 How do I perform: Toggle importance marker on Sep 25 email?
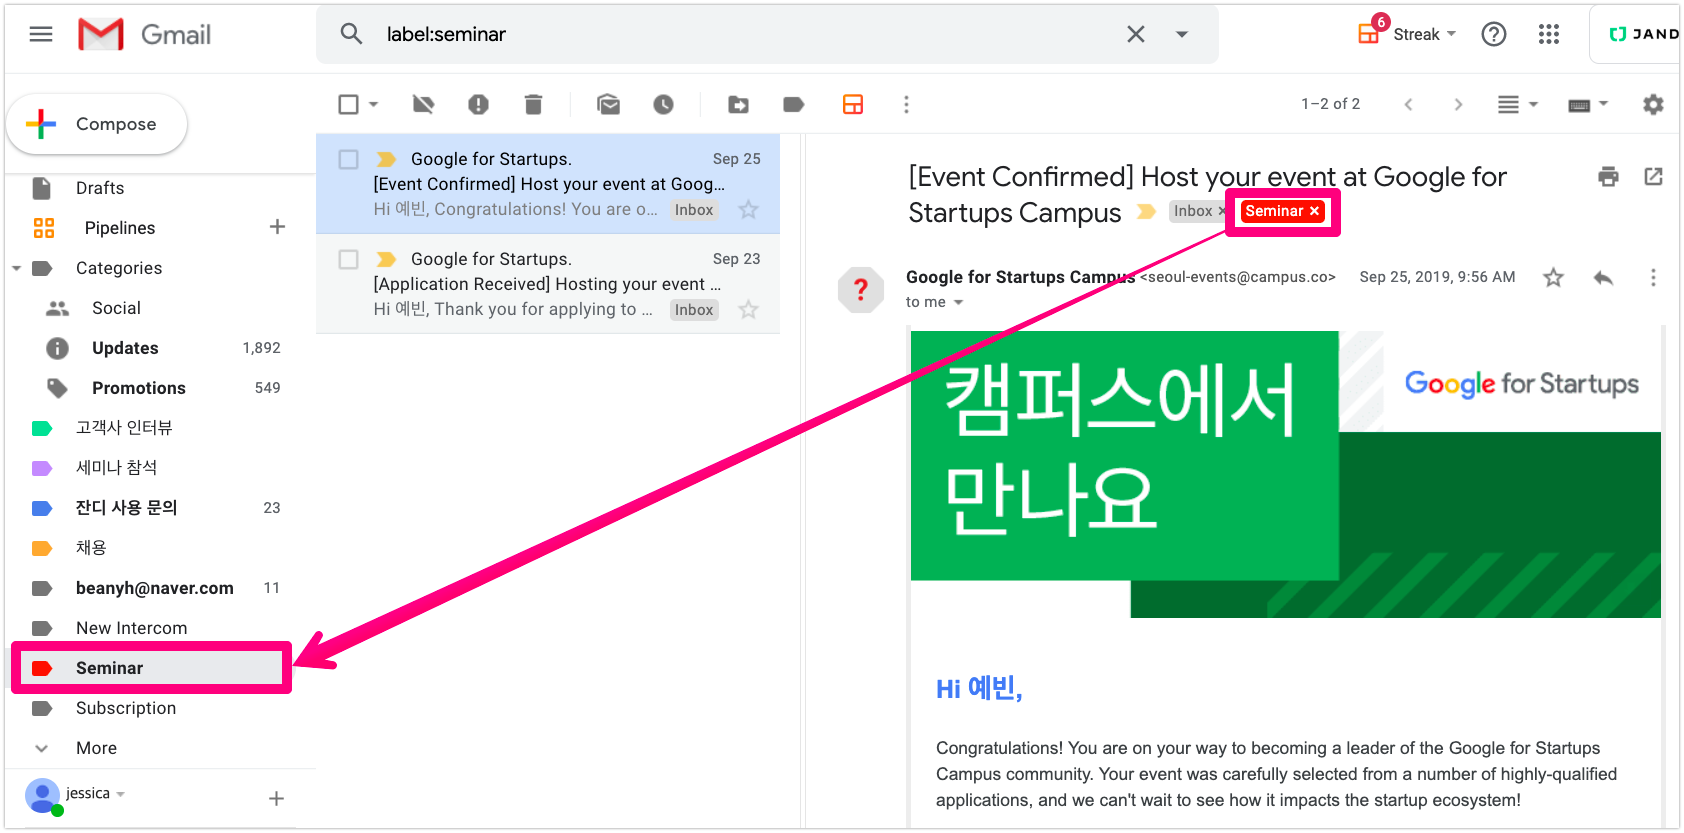[x=386, y=159]
